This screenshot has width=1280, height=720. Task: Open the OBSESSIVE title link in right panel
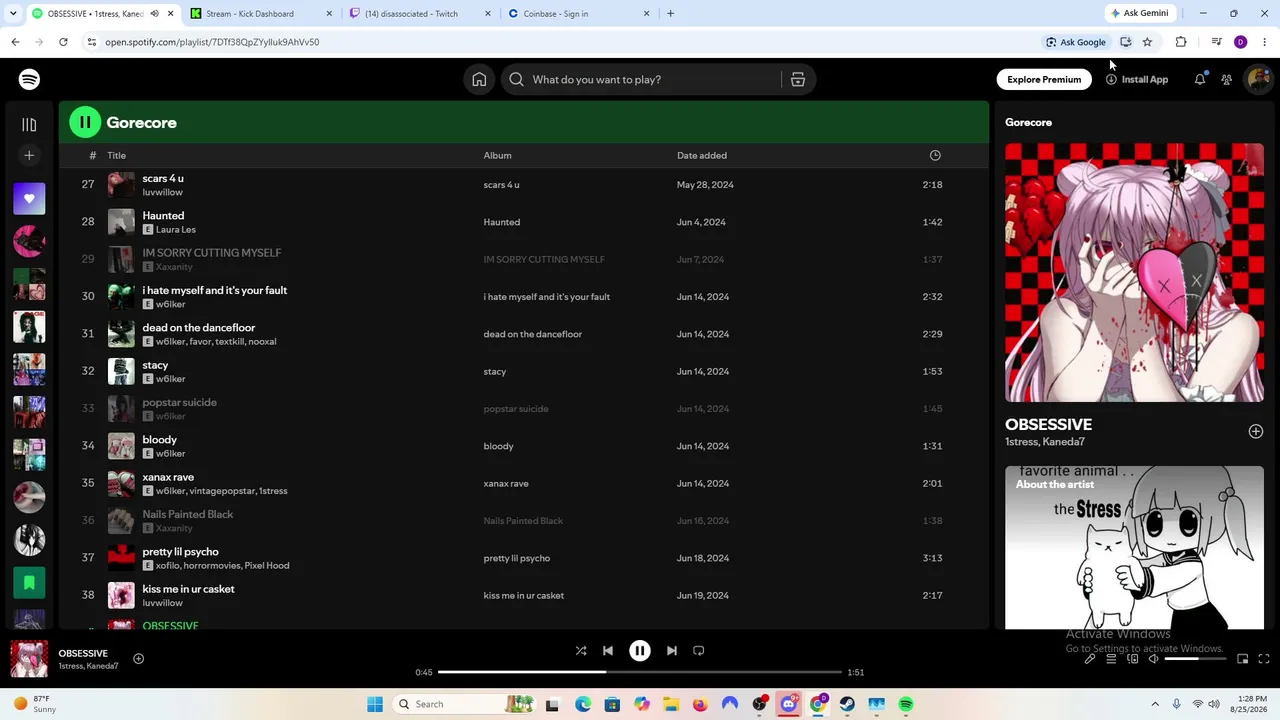coord(1048,424)
